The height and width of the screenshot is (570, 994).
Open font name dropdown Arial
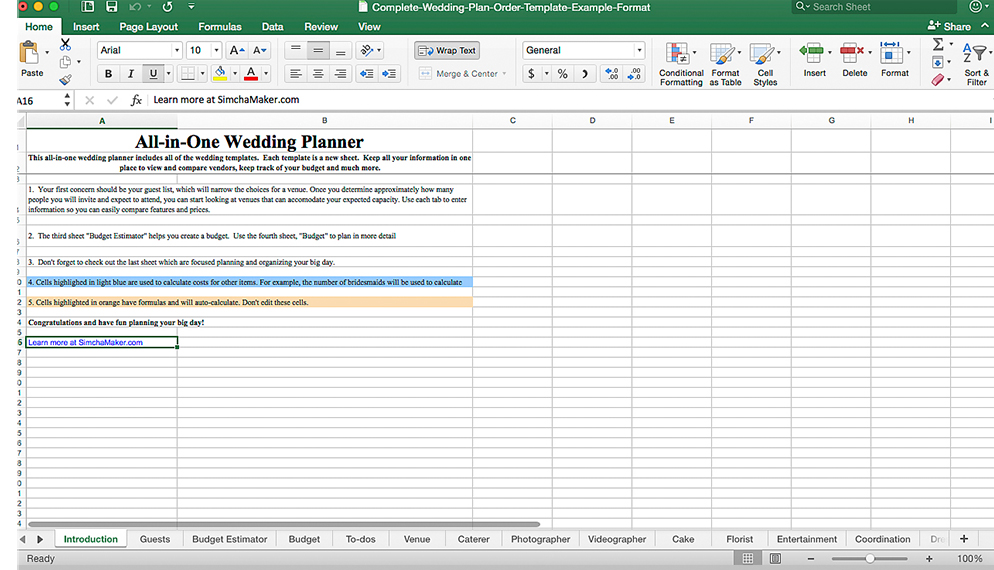tap(177, 50)
